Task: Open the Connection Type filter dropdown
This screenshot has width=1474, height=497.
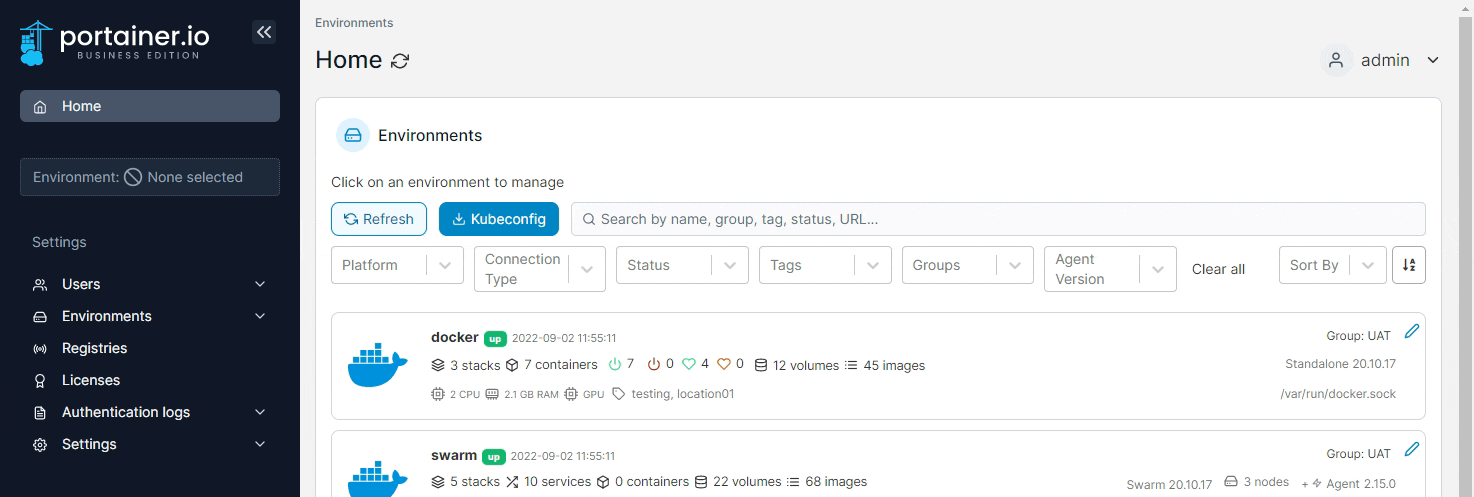Action: [540, 269]
